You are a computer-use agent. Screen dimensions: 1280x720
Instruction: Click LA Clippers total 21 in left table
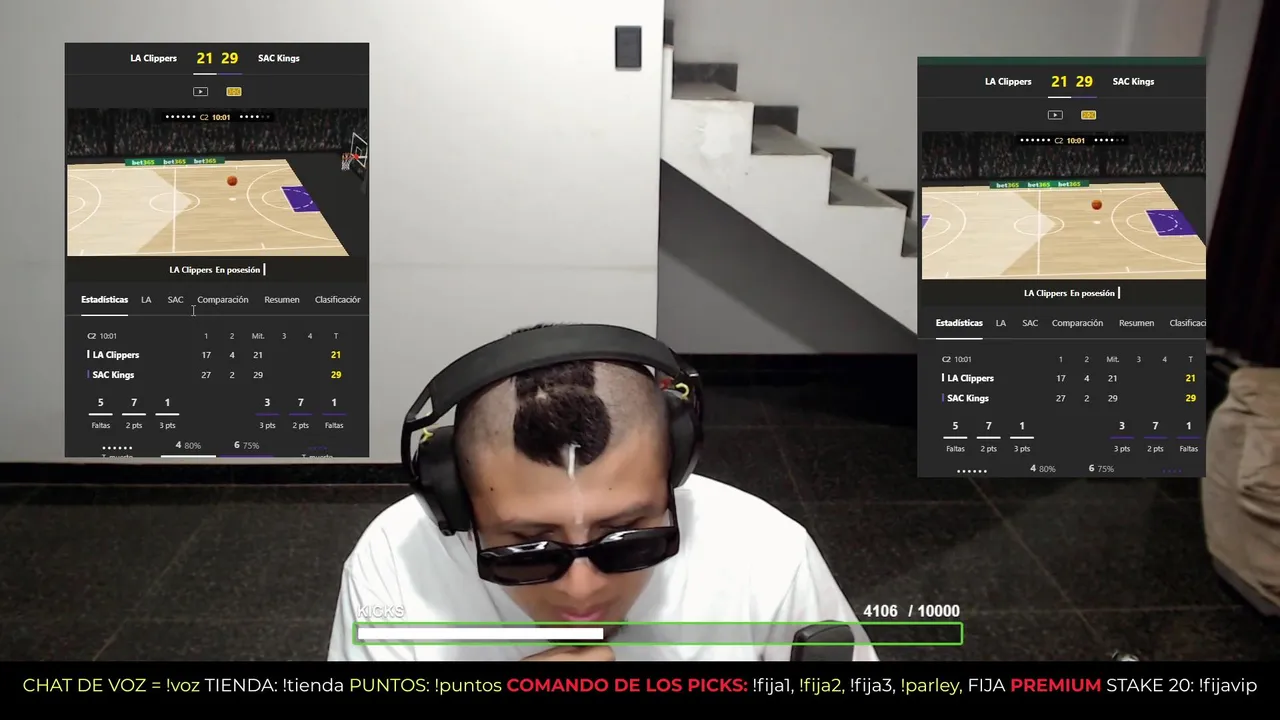[336, 355]
